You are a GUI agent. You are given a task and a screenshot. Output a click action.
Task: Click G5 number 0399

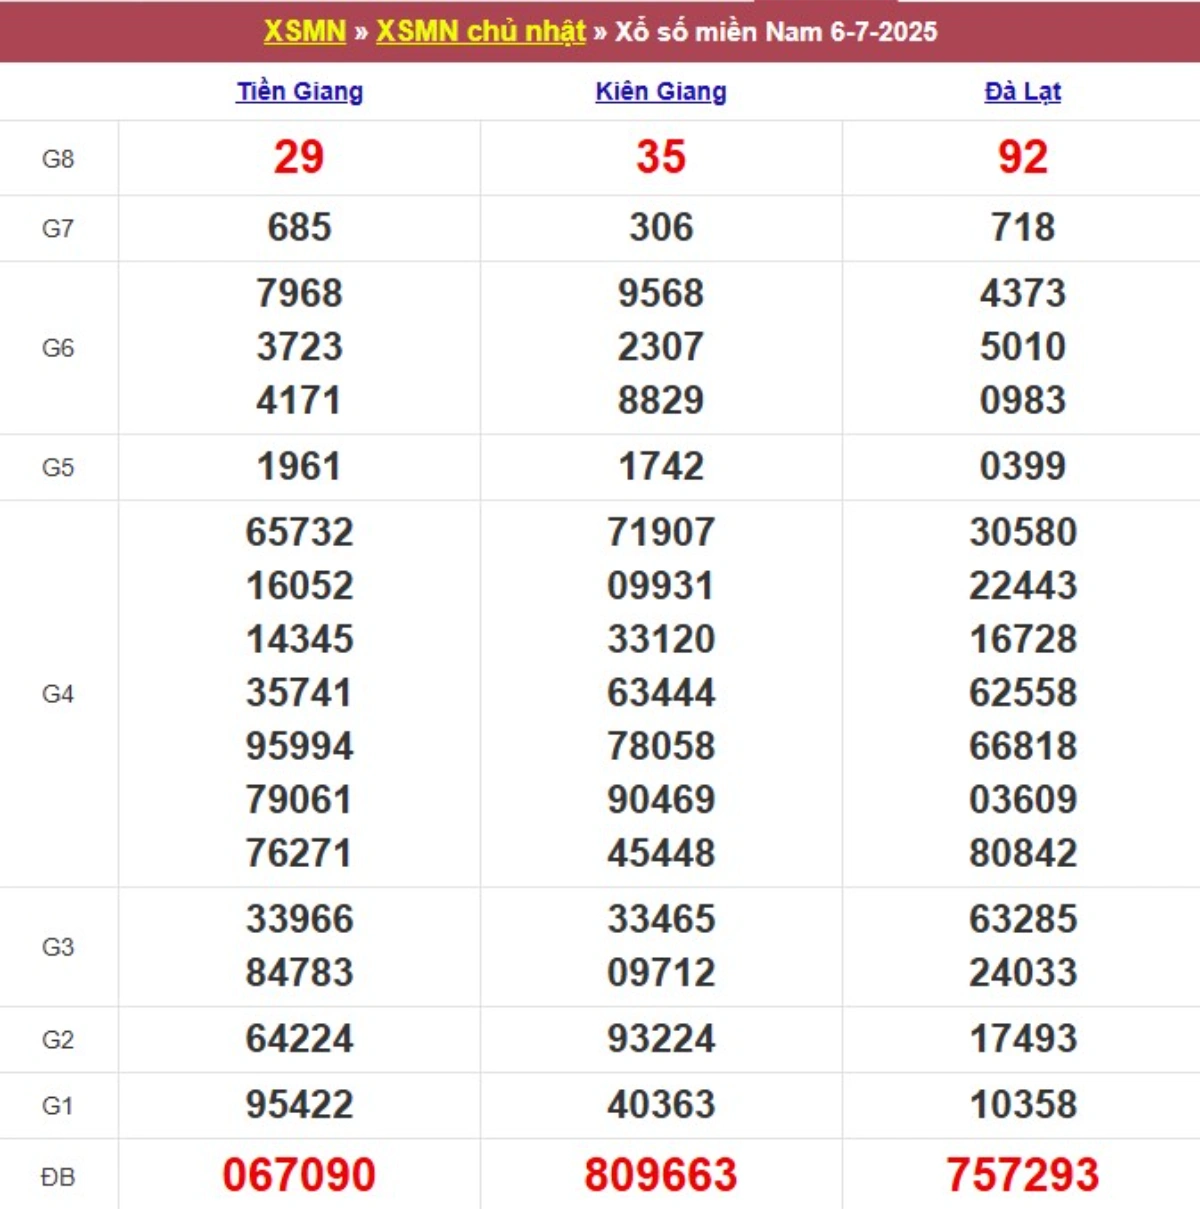(1023, 466)
